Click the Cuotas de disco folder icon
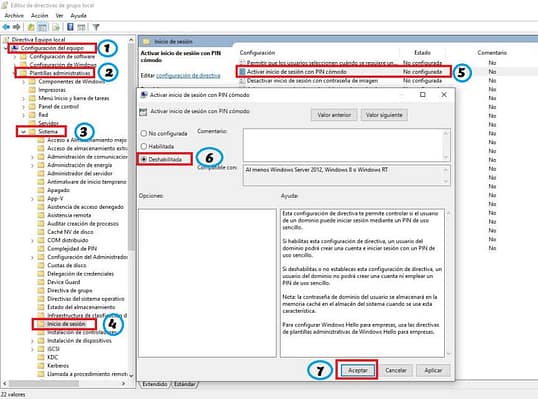The height and width of the screenshot is (399, 538). coord(41,265)
